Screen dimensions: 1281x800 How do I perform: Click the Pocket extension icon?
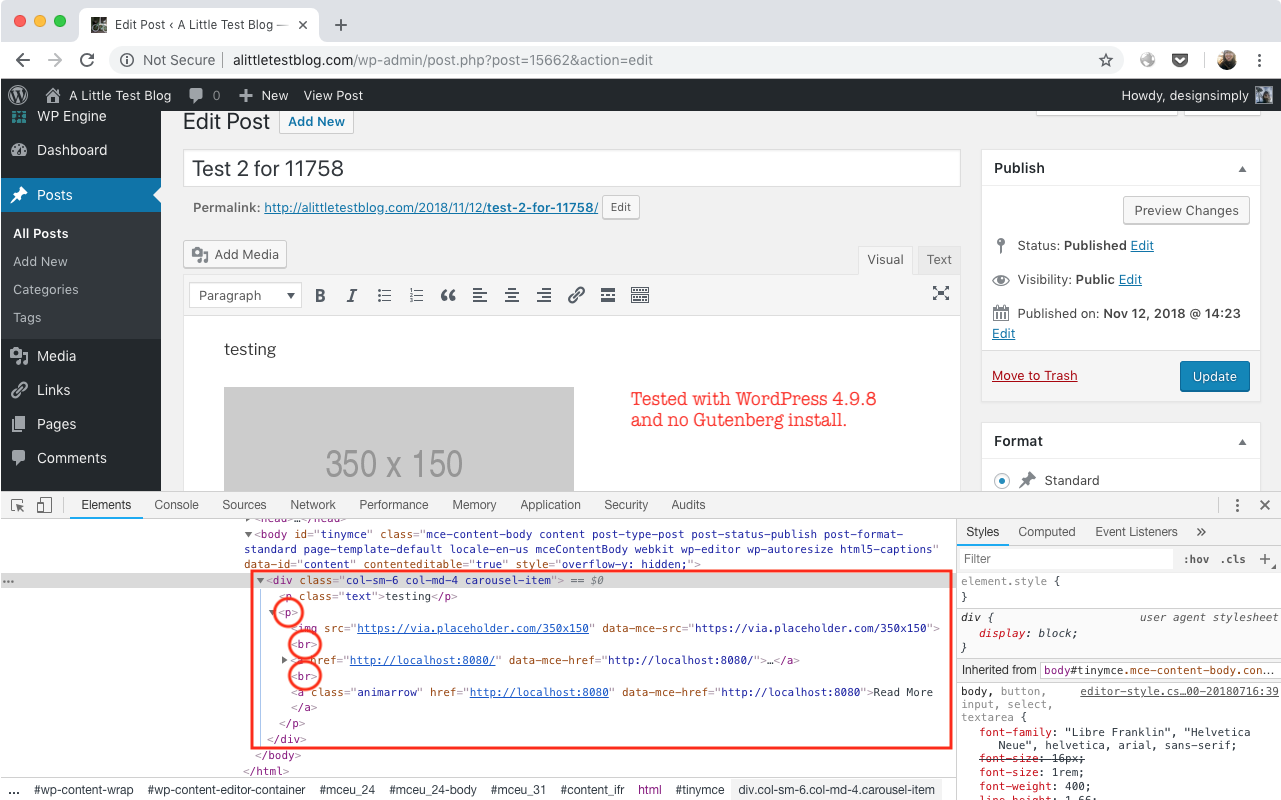tap(1180, 60)
